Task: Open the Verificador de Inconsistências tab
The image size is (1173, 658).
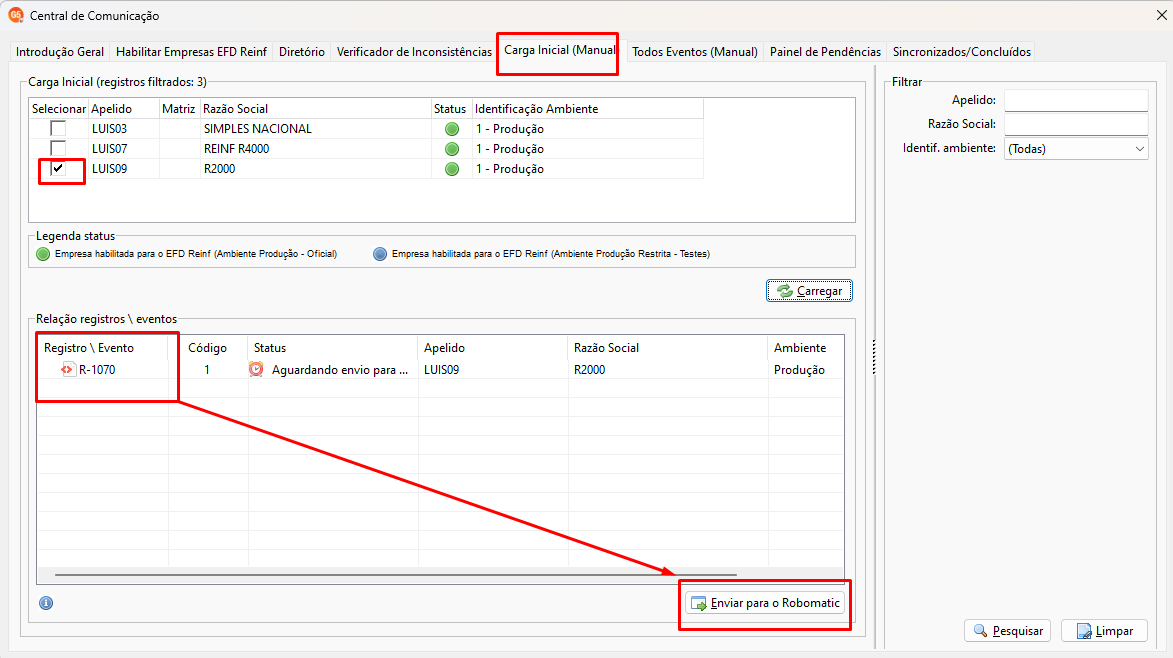Action: click(414, 52)
